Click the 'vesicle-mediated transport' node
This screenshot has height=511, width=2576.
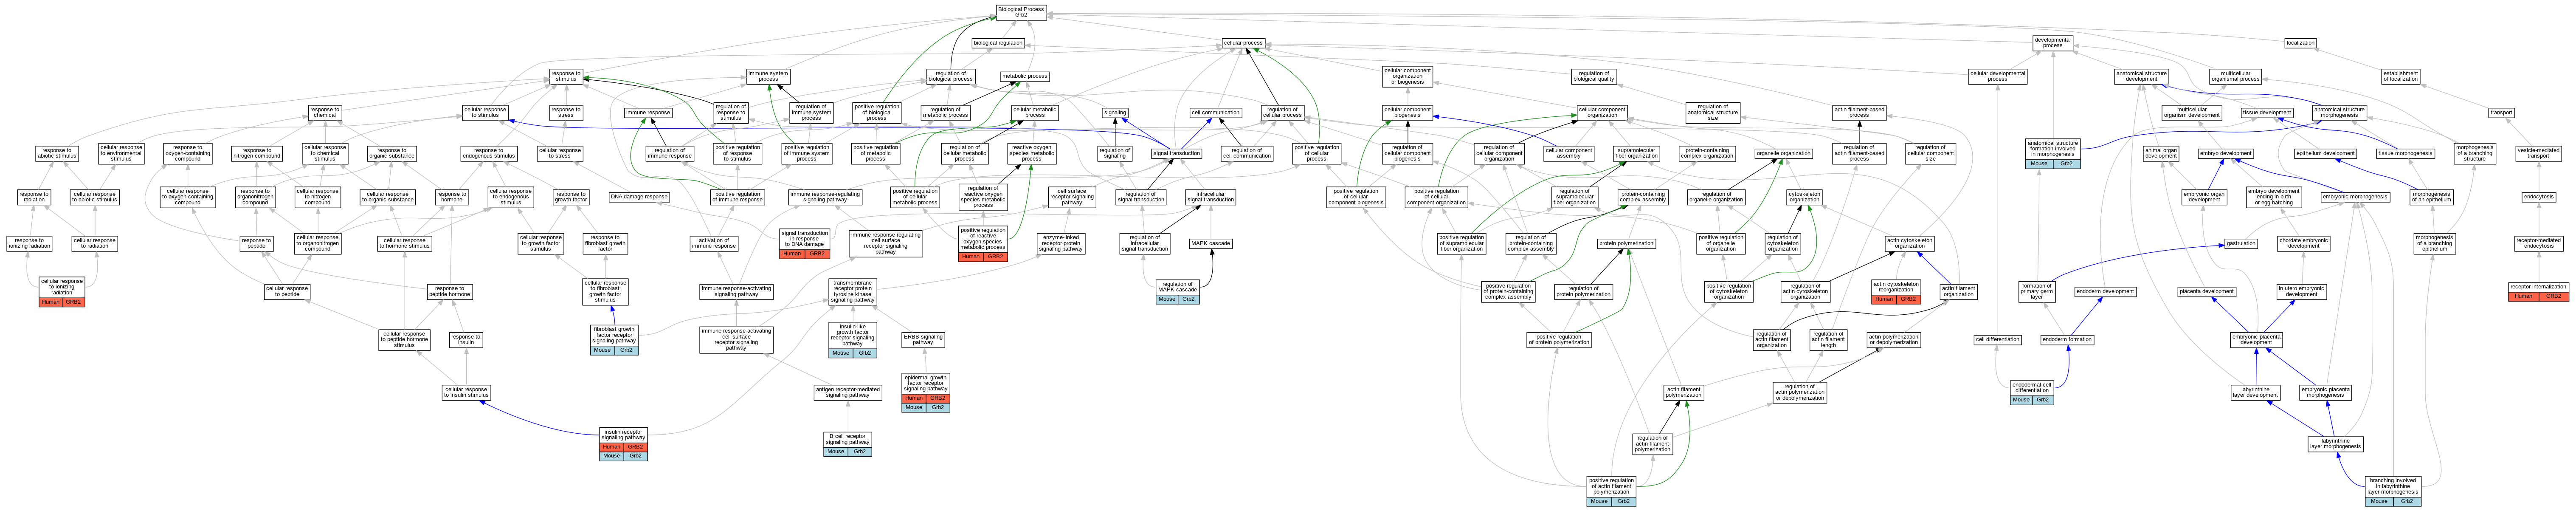coord(2539,154)
